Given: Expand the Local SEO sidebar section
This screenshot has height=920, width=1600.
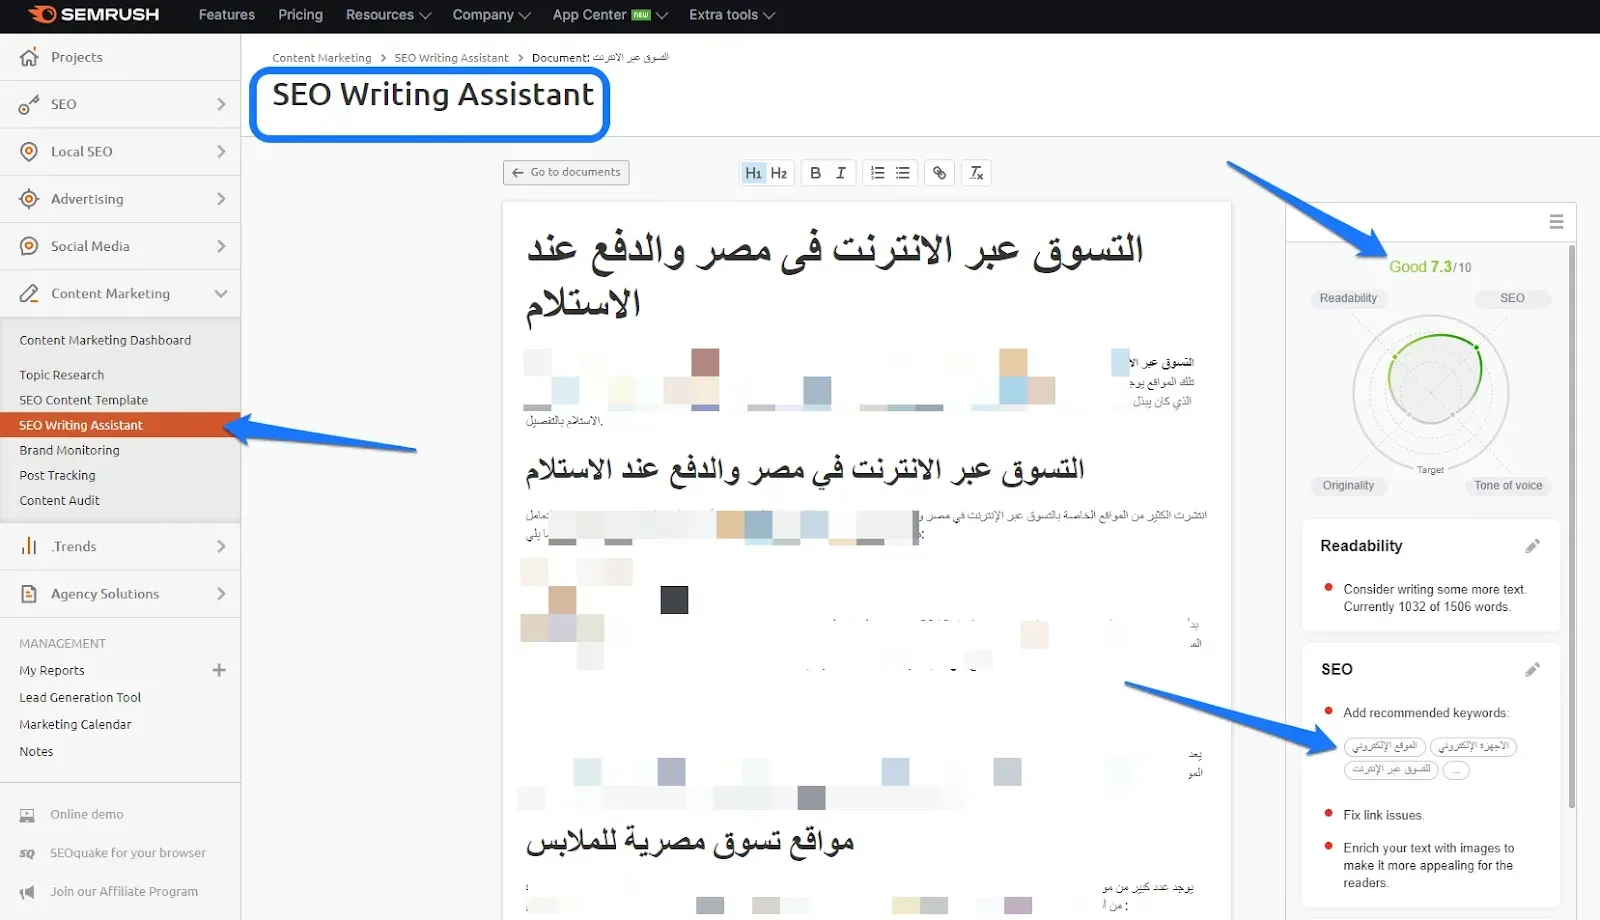Looking at the screenshot, I should 221,151.
